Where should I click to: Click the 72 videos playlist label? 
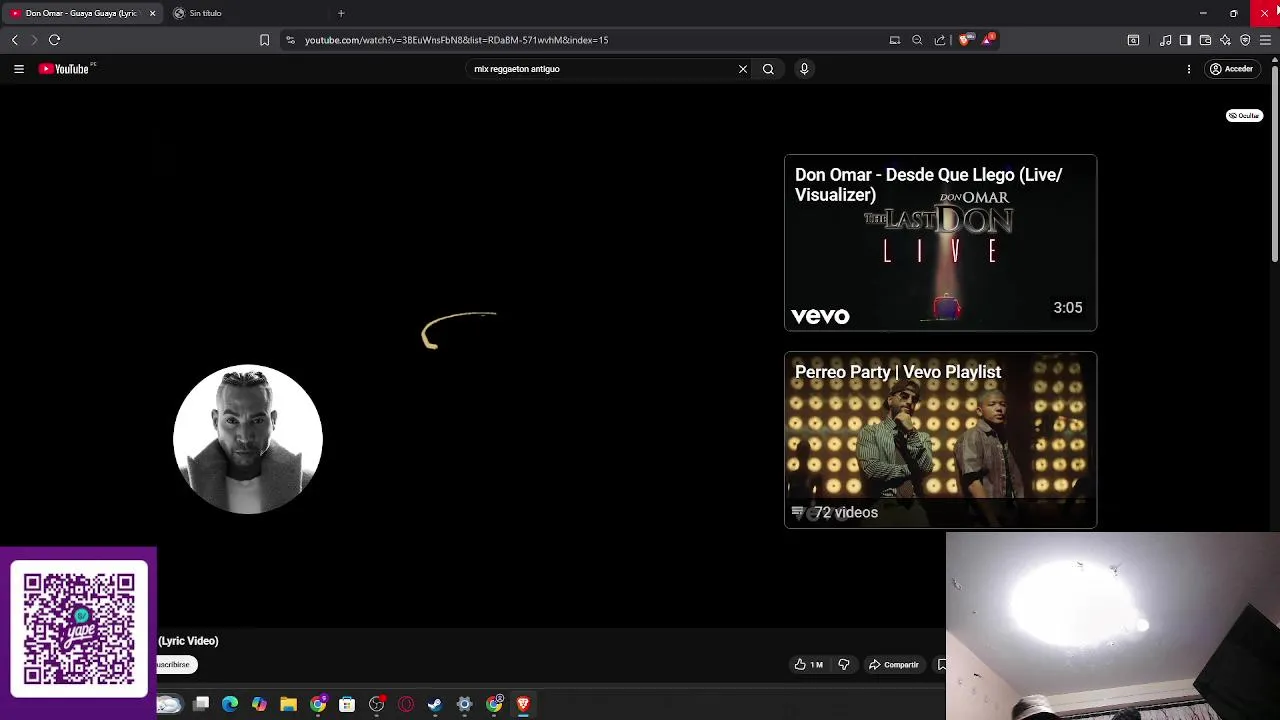click(845, 512)
